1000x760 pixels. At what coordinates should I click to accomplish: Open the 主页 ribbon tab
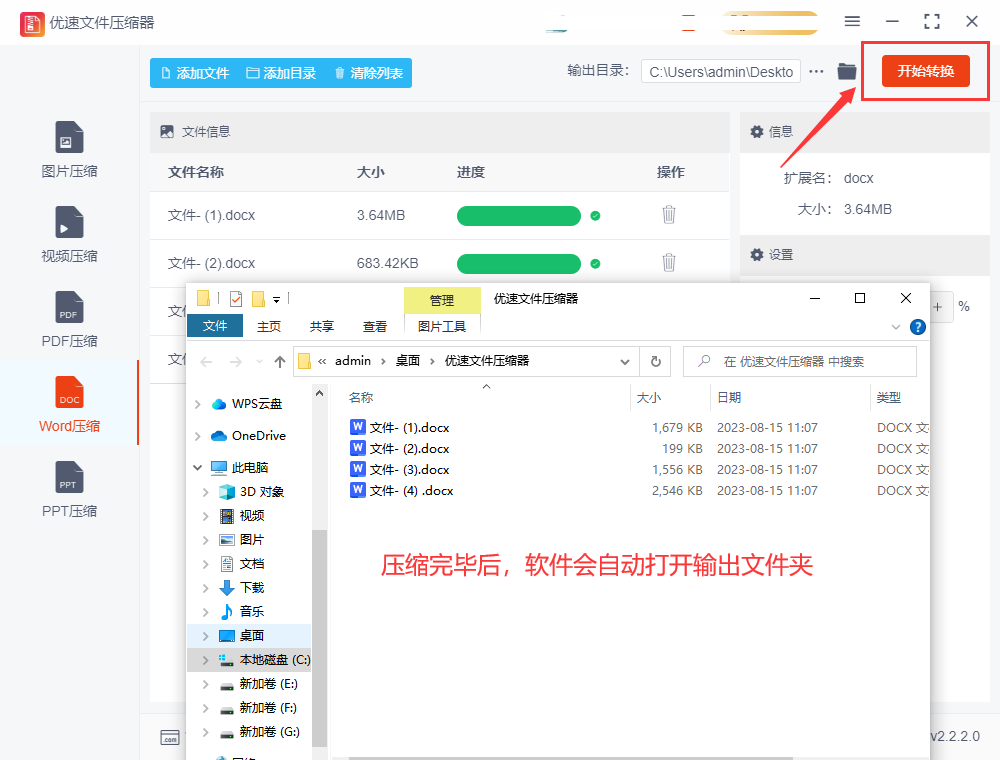pyautogui.click(x=268, y=326)
